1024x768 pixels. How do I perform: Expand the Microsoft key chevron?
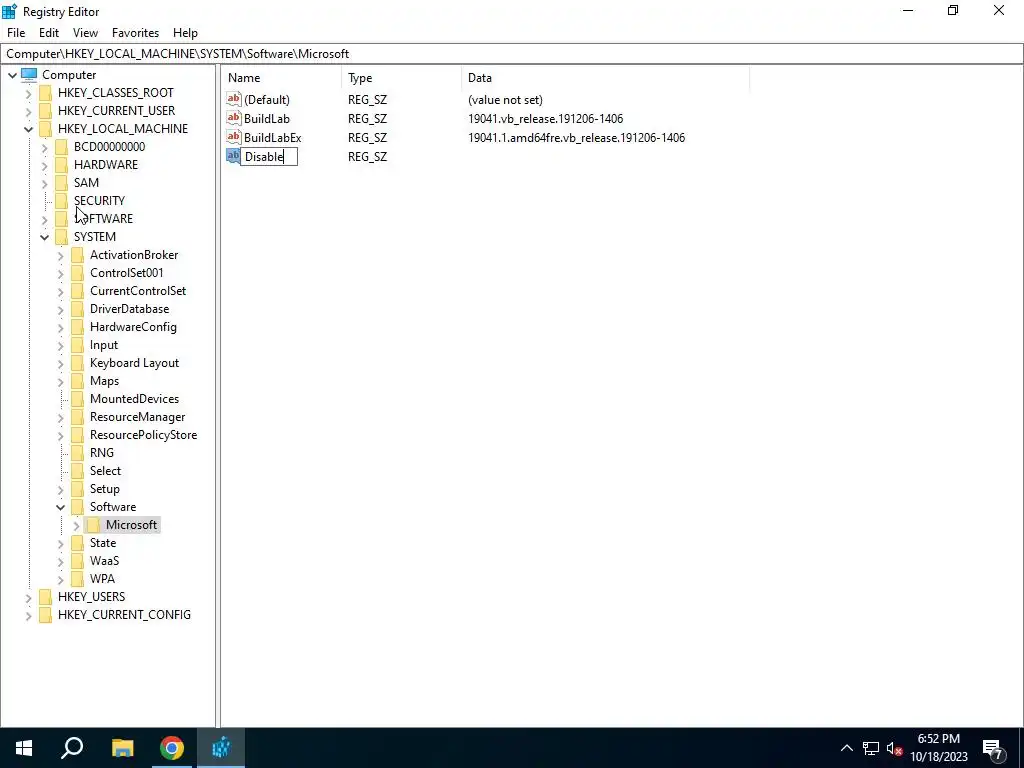(76, 526)
